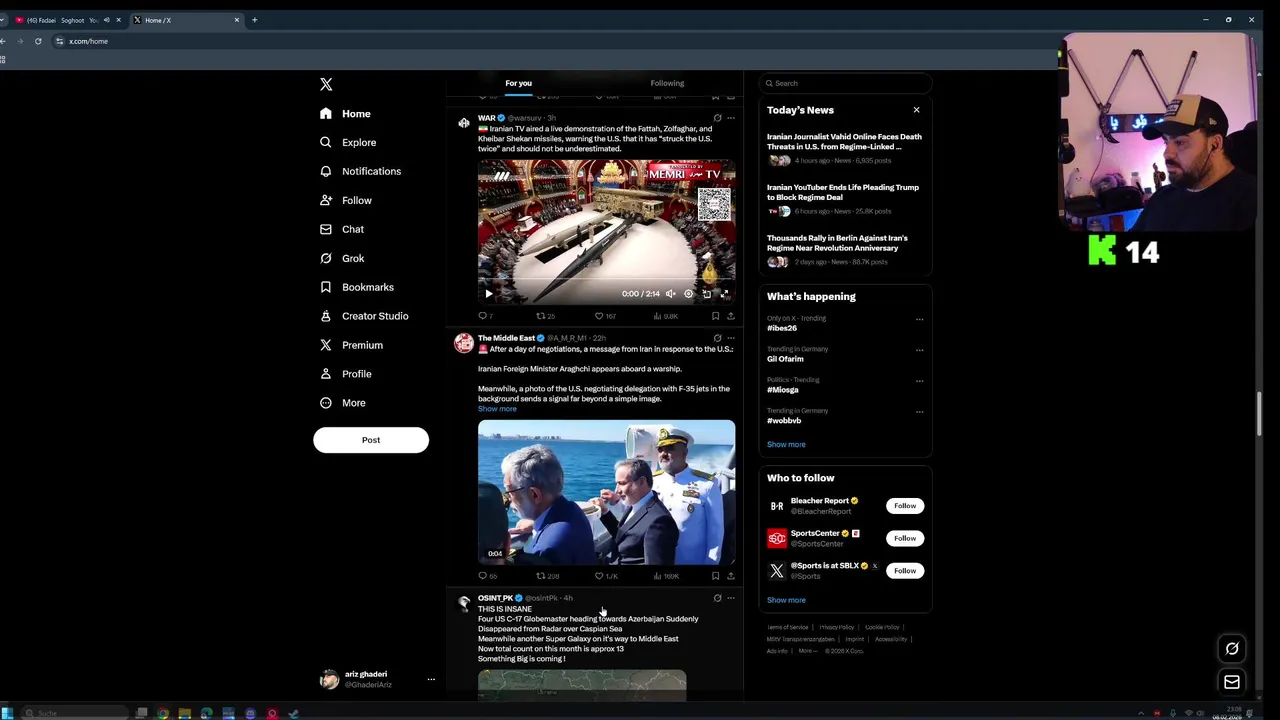
Task: Open Notifications in the sidebar
Action: pos(360,171)
